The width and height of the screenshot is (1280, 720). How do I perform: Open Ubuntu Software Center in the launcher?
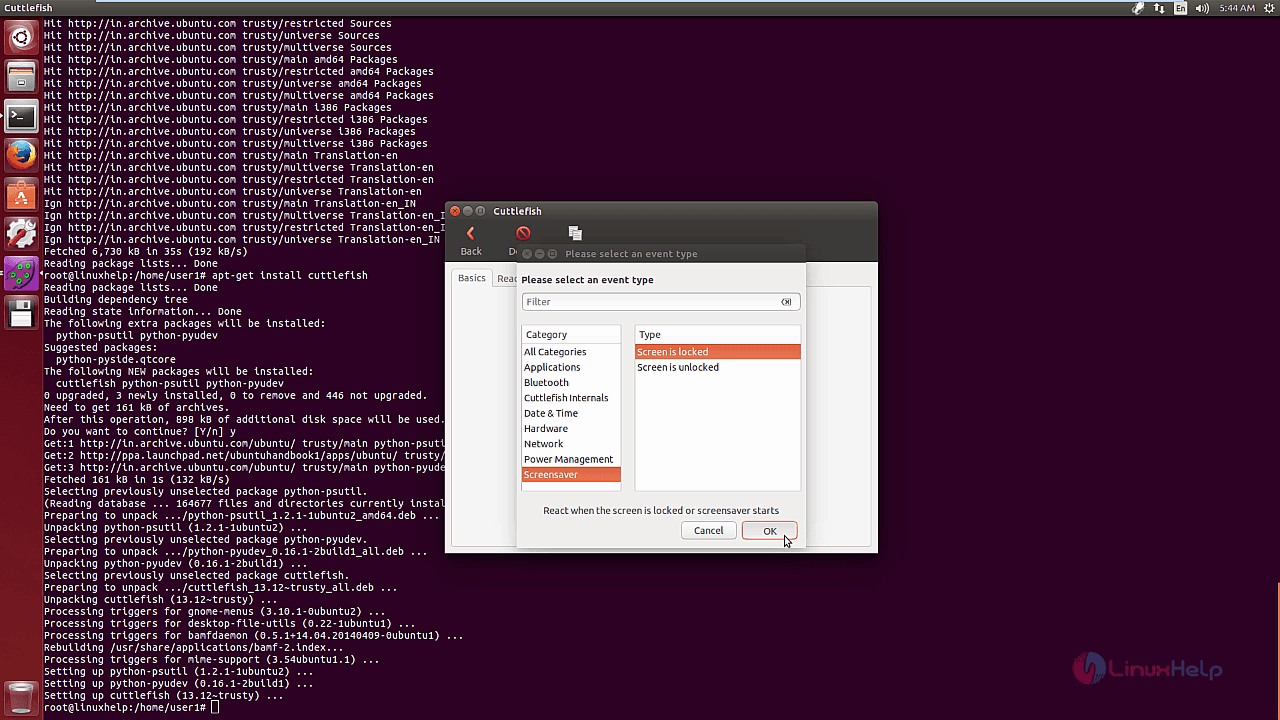point(21,194)
